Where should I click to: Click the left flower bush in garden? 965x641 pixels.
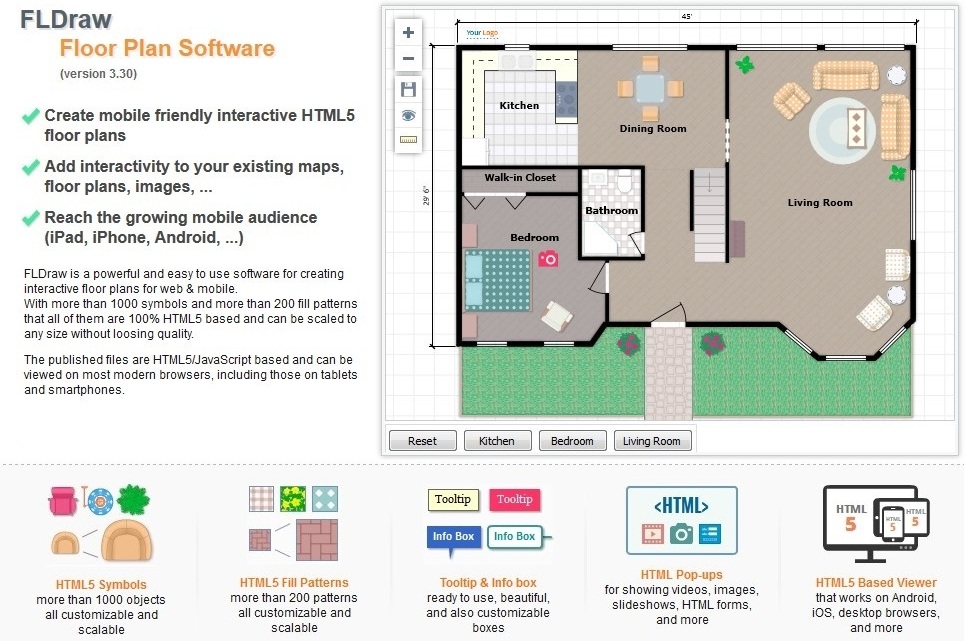coord(628,344)
